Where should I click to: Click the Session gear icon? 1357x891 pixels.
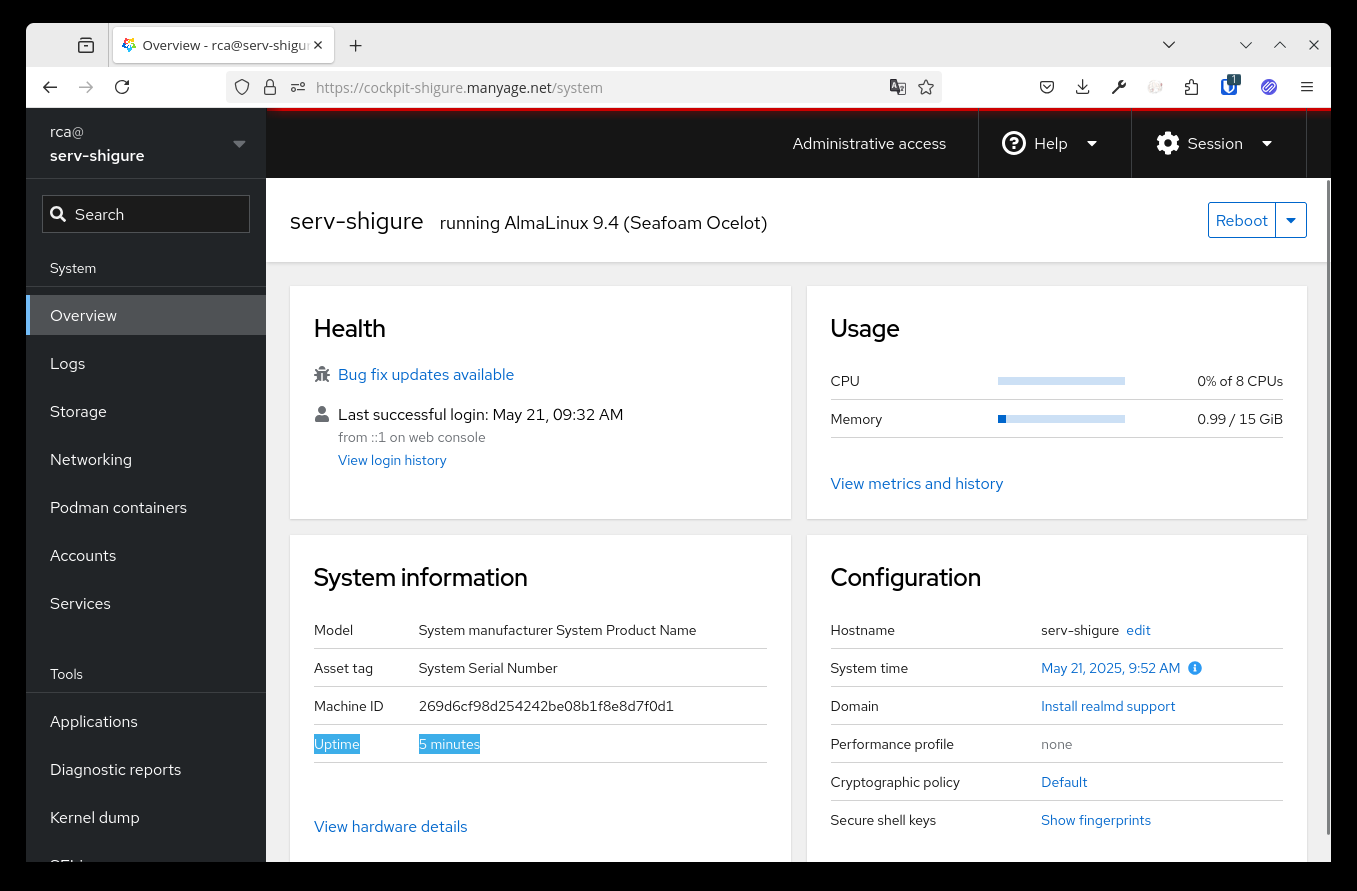tap(1168, 143)
